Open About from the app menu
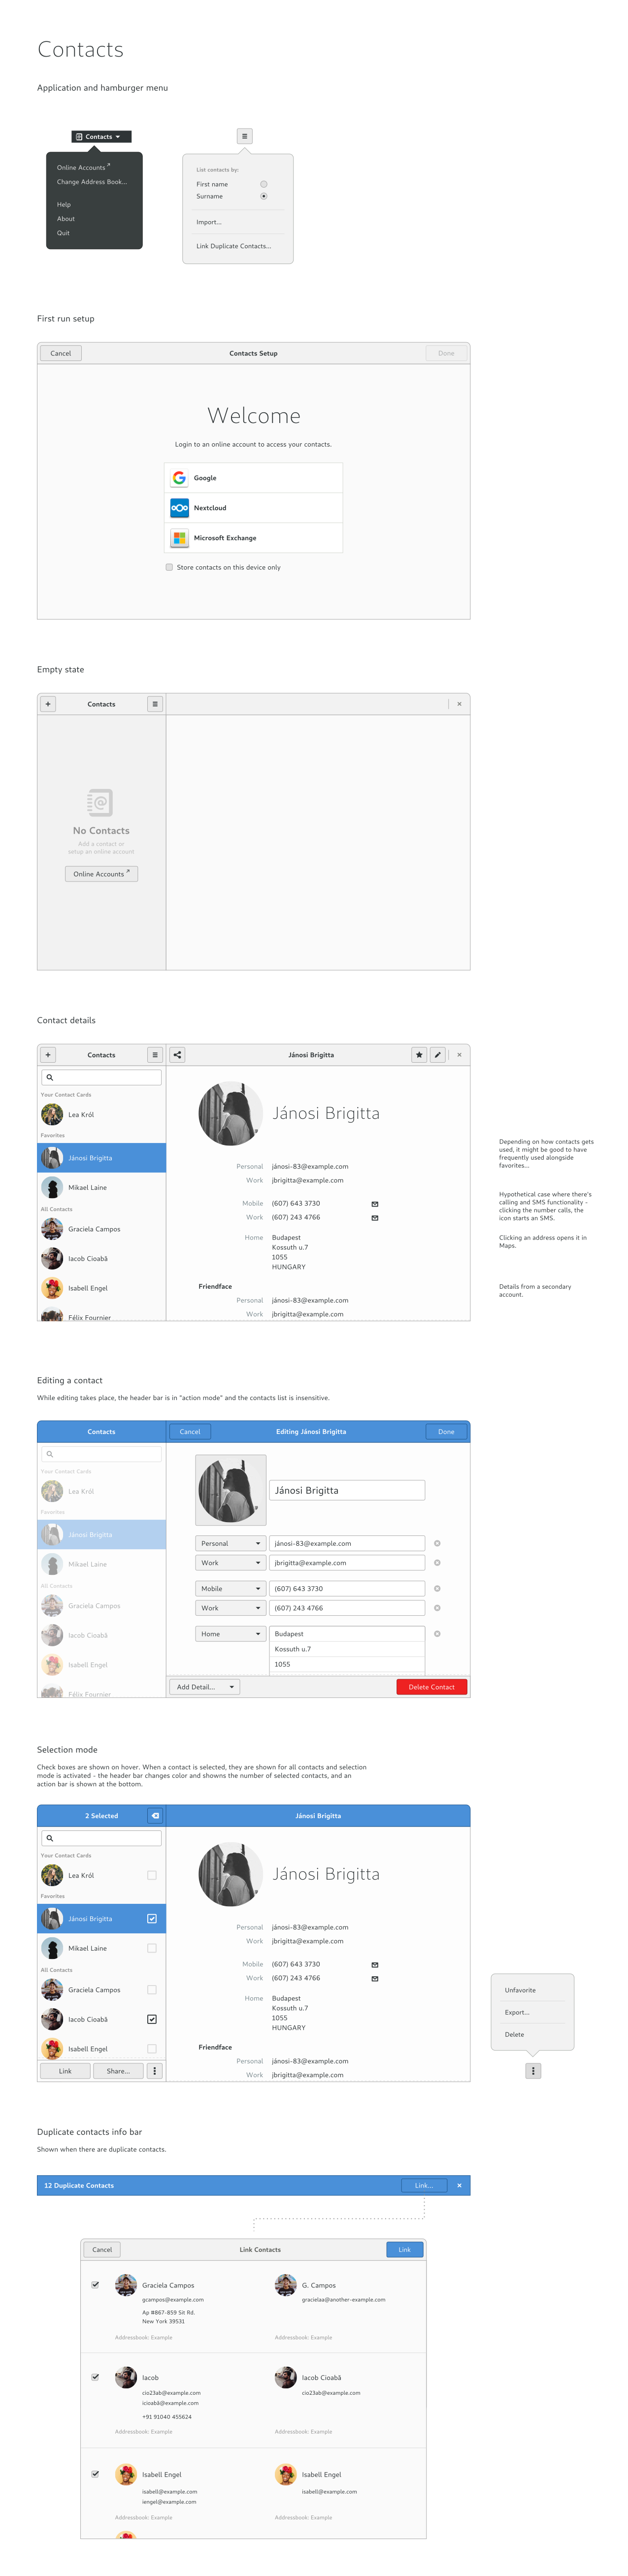The image size is (628, 2576). [x=66, y=218]
